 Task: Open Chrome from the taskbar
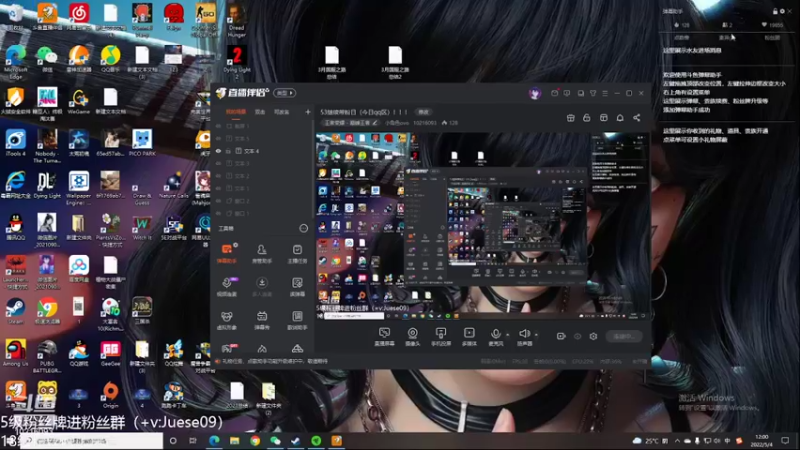click(255, 440)
